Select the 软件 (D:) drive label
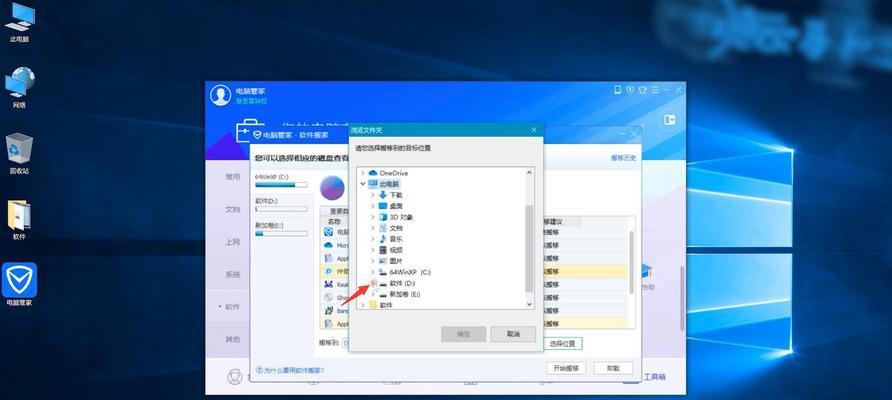 403,283
